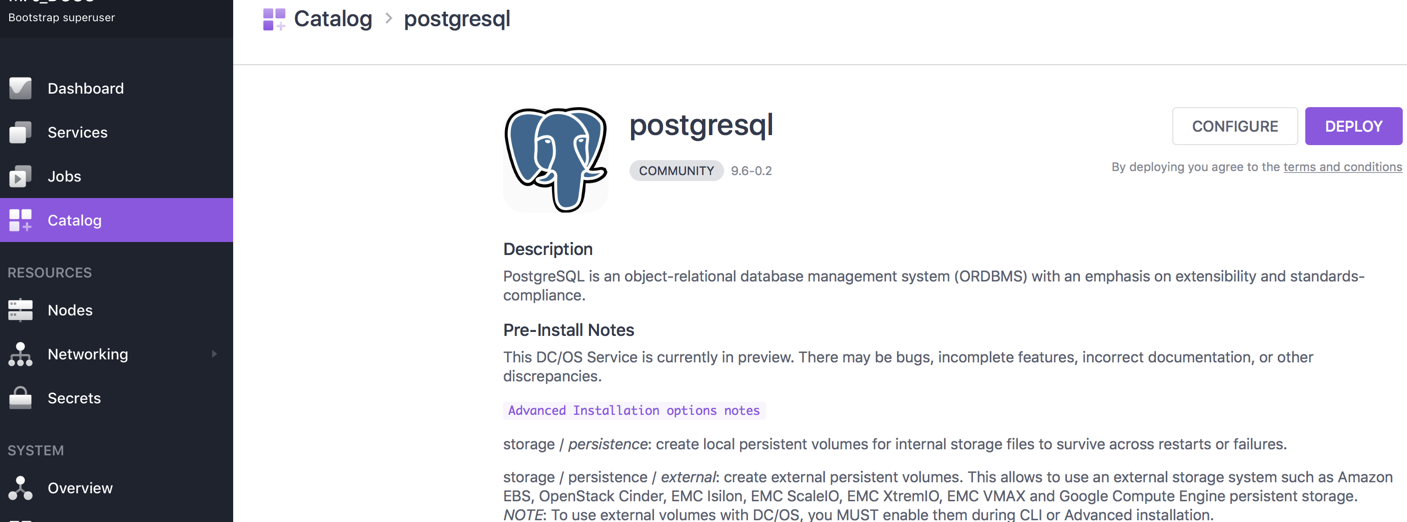Click the Services stack icon

[20, 132]
